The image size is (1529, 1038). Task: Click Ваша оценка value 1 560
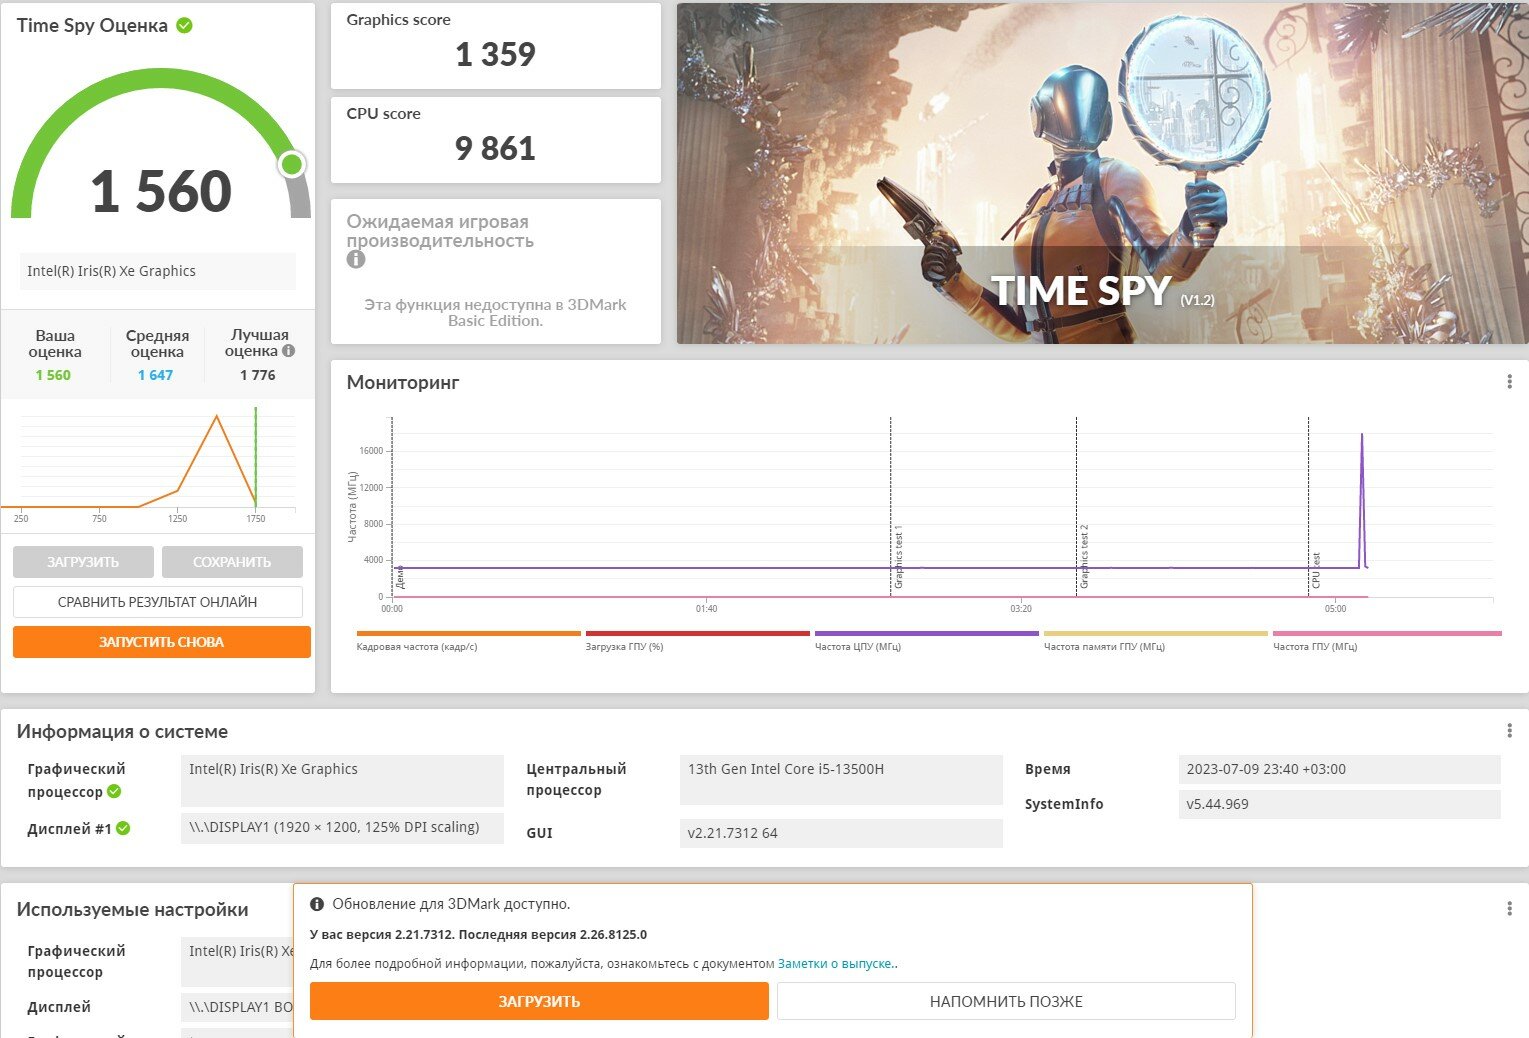click(53, 375)
